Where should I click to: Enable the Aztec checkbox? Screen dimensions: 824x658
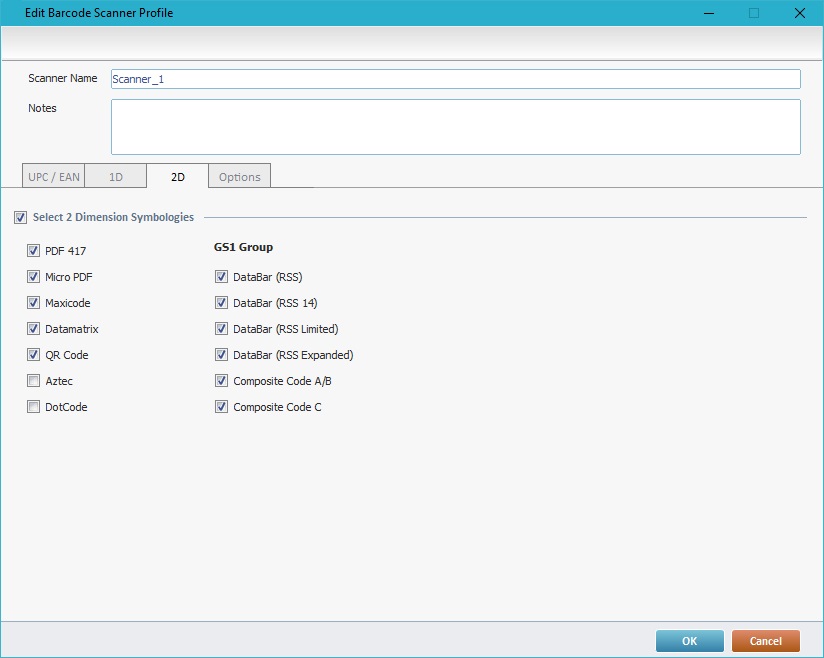coord(34,381)
